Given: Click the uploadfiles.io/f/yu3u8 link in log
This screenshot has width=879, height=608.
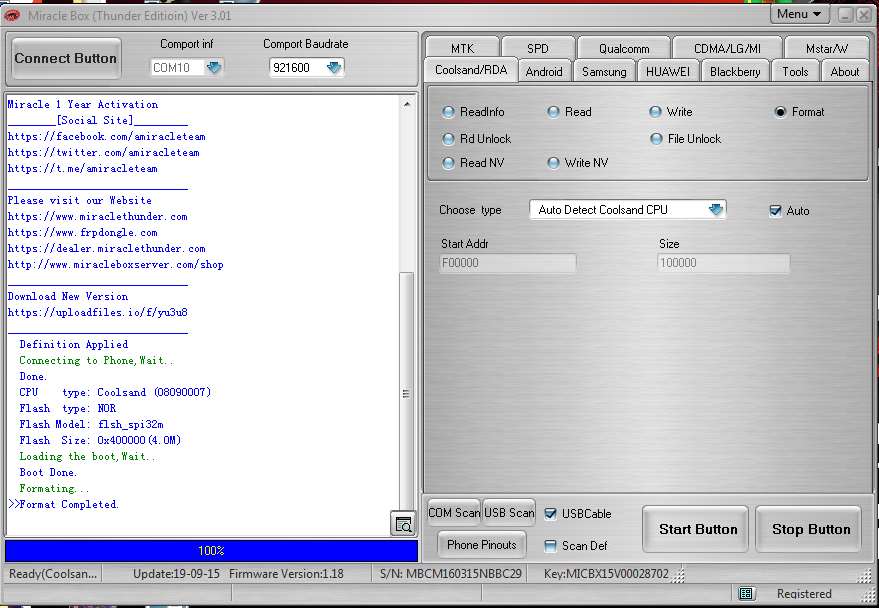Looking at the screenshot, I should (98, 313).
